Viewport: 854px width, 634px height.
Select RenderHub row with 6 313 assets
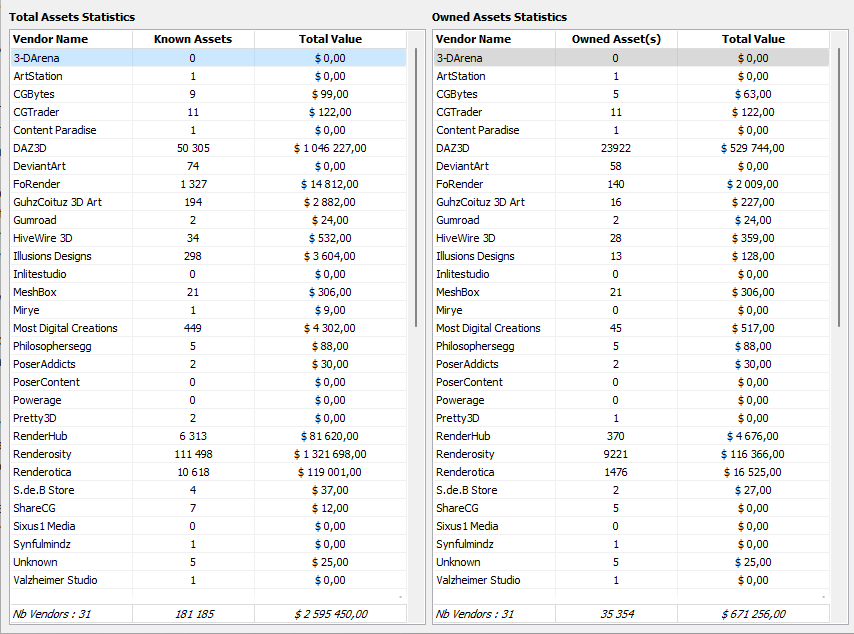[x=209, y=436]
